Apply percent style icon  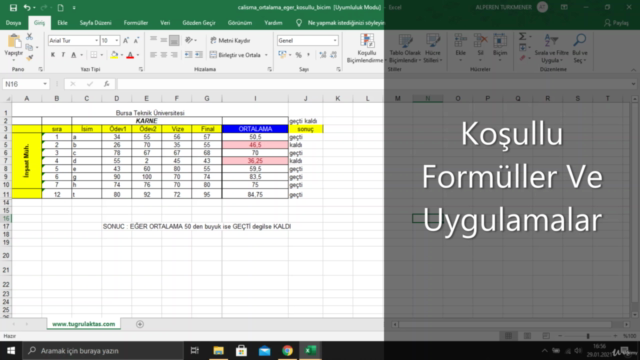[x=298, y=55]
